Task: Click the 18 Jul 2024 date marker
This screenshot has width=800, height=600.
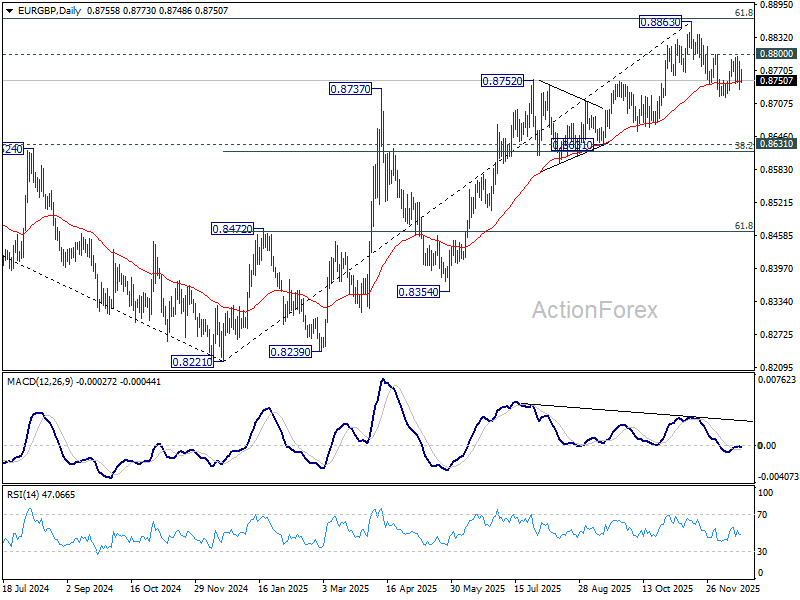Action: click(x=26, y=589)
